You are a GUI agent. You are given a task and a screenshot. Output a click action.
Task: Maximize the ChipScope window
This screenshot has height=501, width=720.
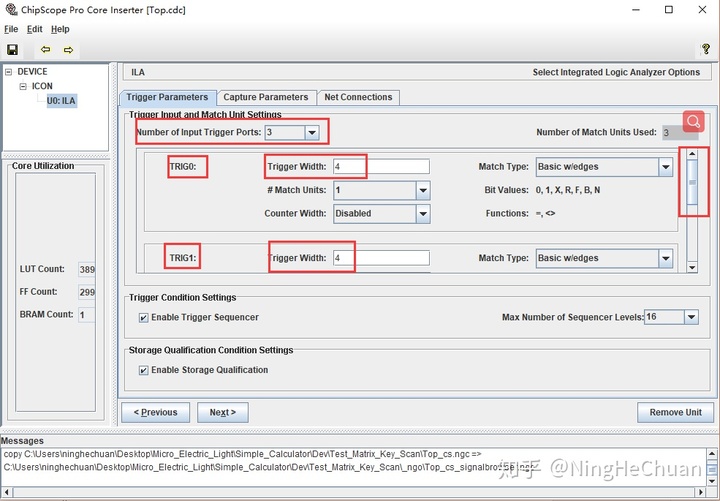(x=669, y=10)
